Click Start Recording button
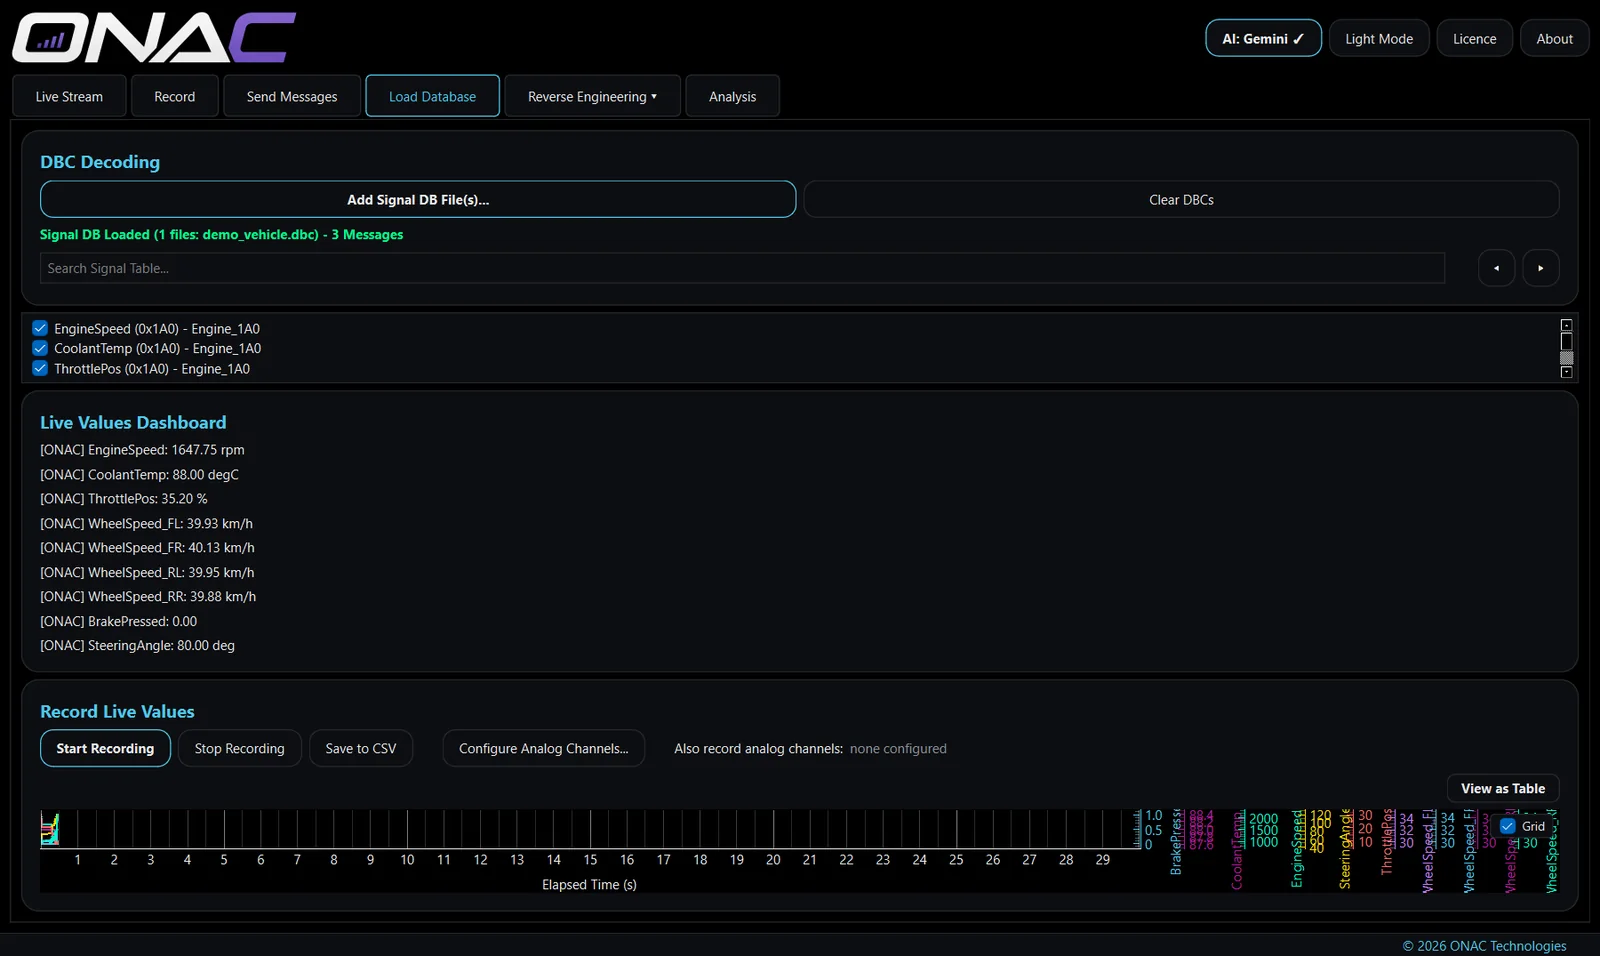1600x956 pixels. click(x=105, y=748)
